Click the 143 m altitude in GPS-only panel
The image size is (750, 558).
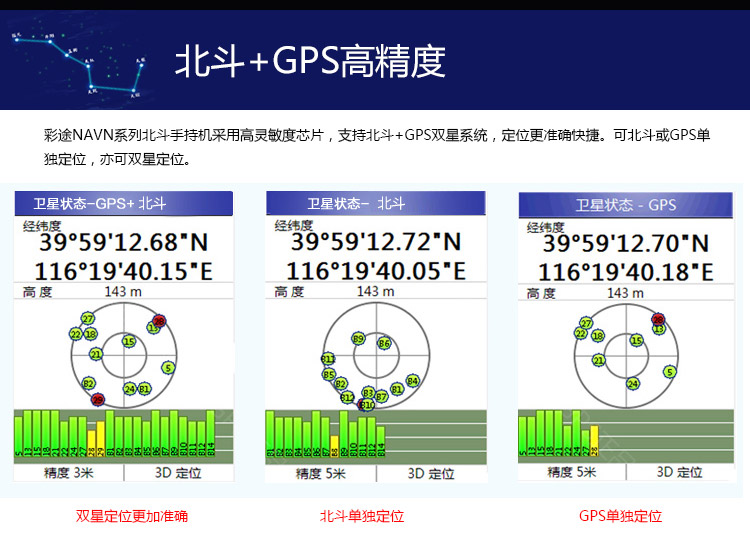click(625, 293)
